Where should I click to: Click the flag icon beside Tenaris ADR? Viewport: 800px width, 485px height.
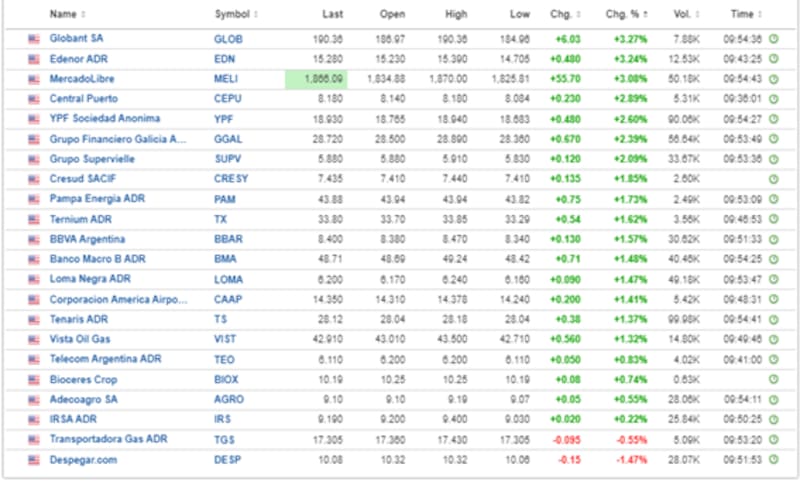coord(34,319)
